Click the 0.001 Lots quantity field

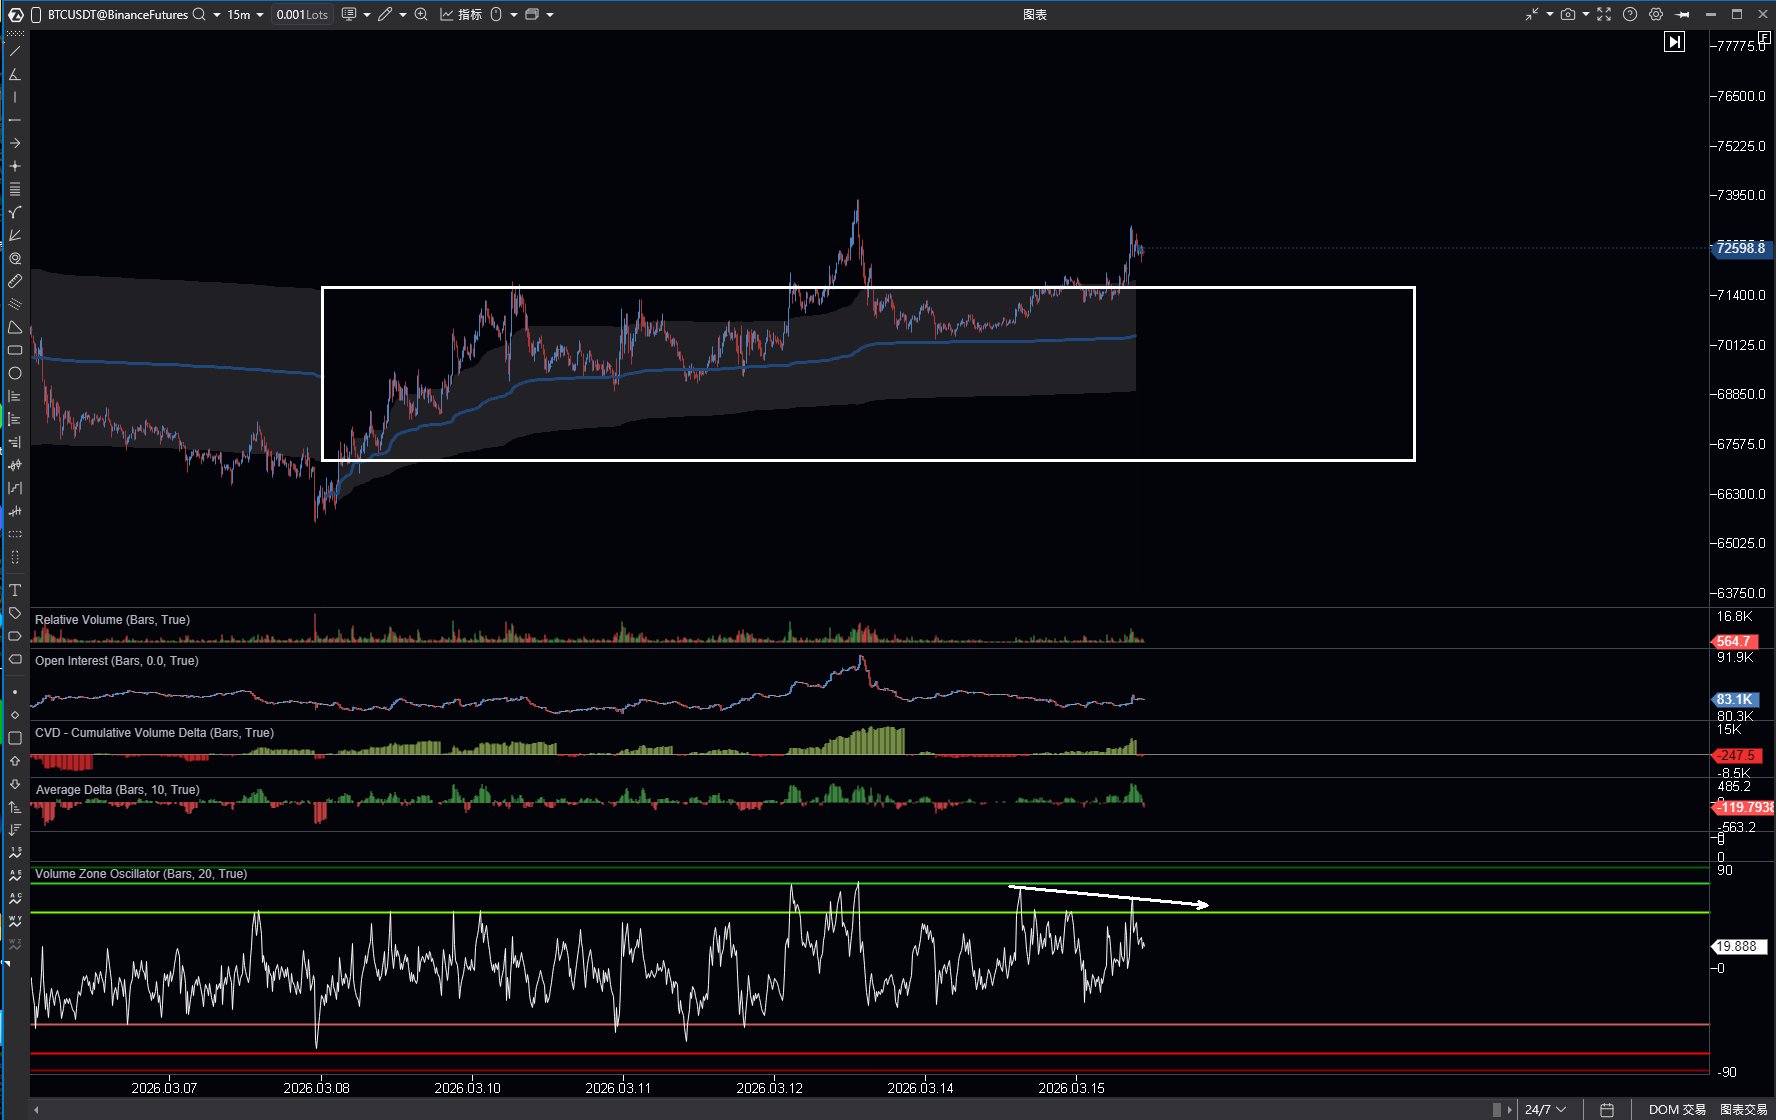click(x=302, y=14)
